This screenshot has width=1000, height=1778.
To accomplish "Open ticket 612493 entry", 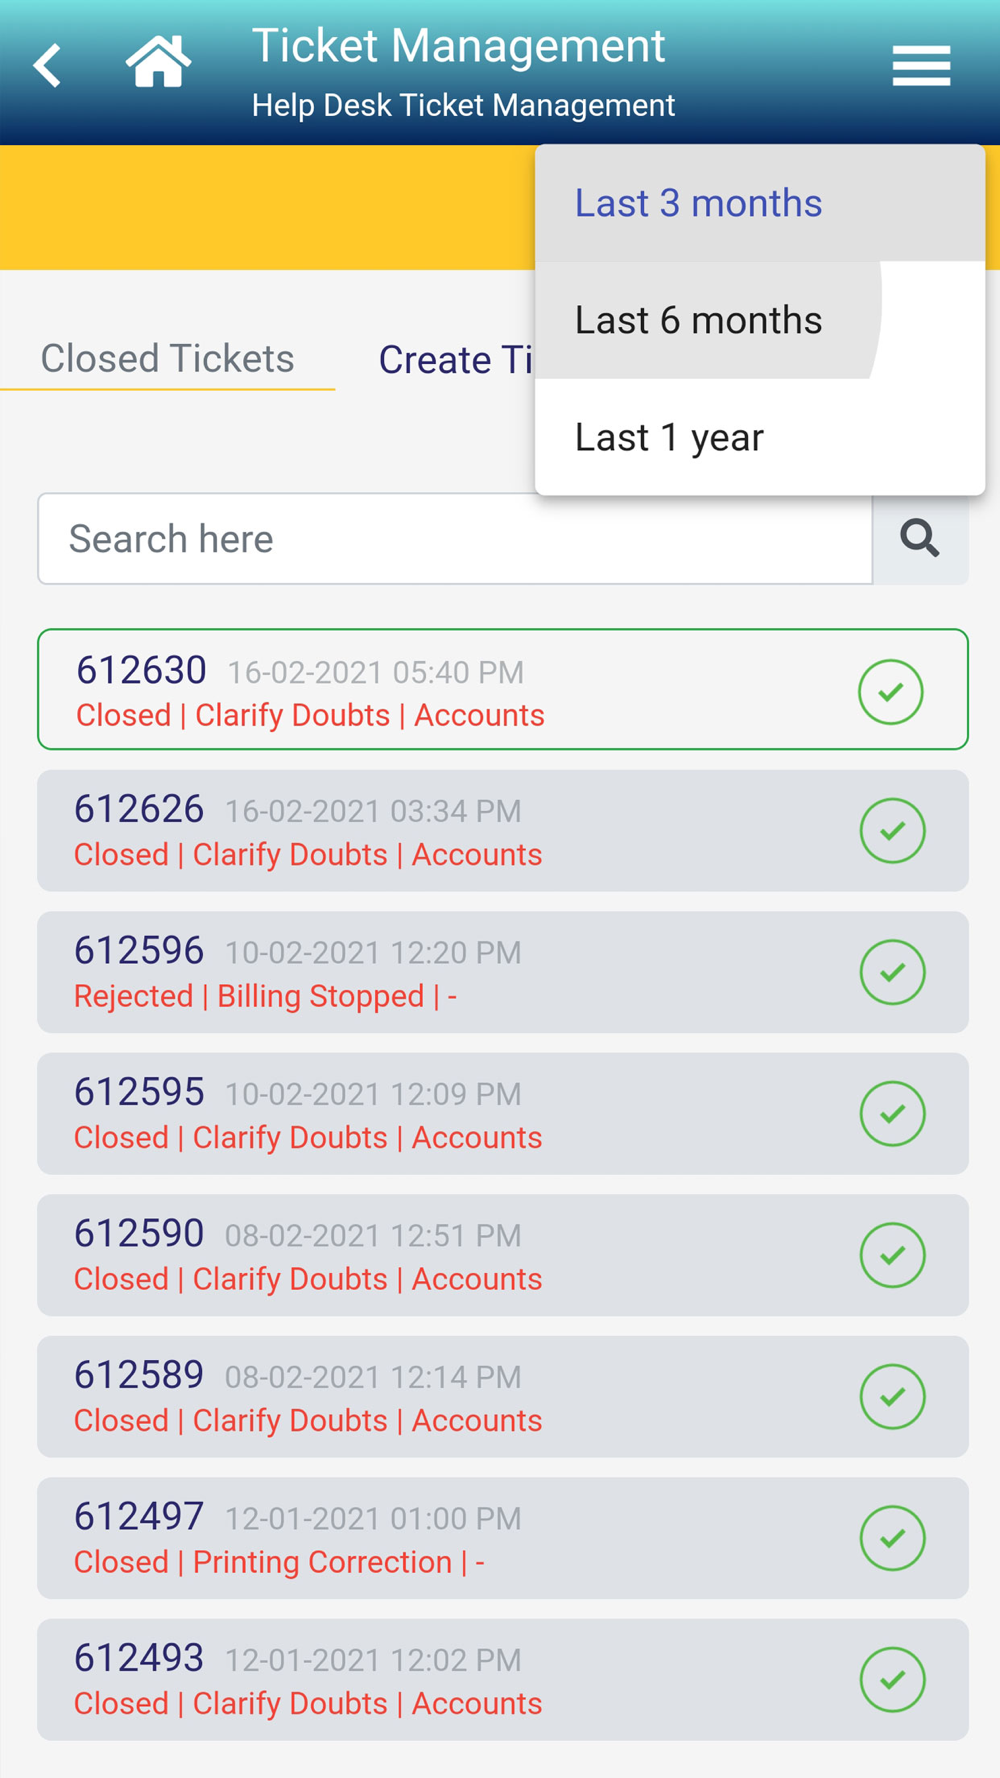I will click(x=503, y=1680).
